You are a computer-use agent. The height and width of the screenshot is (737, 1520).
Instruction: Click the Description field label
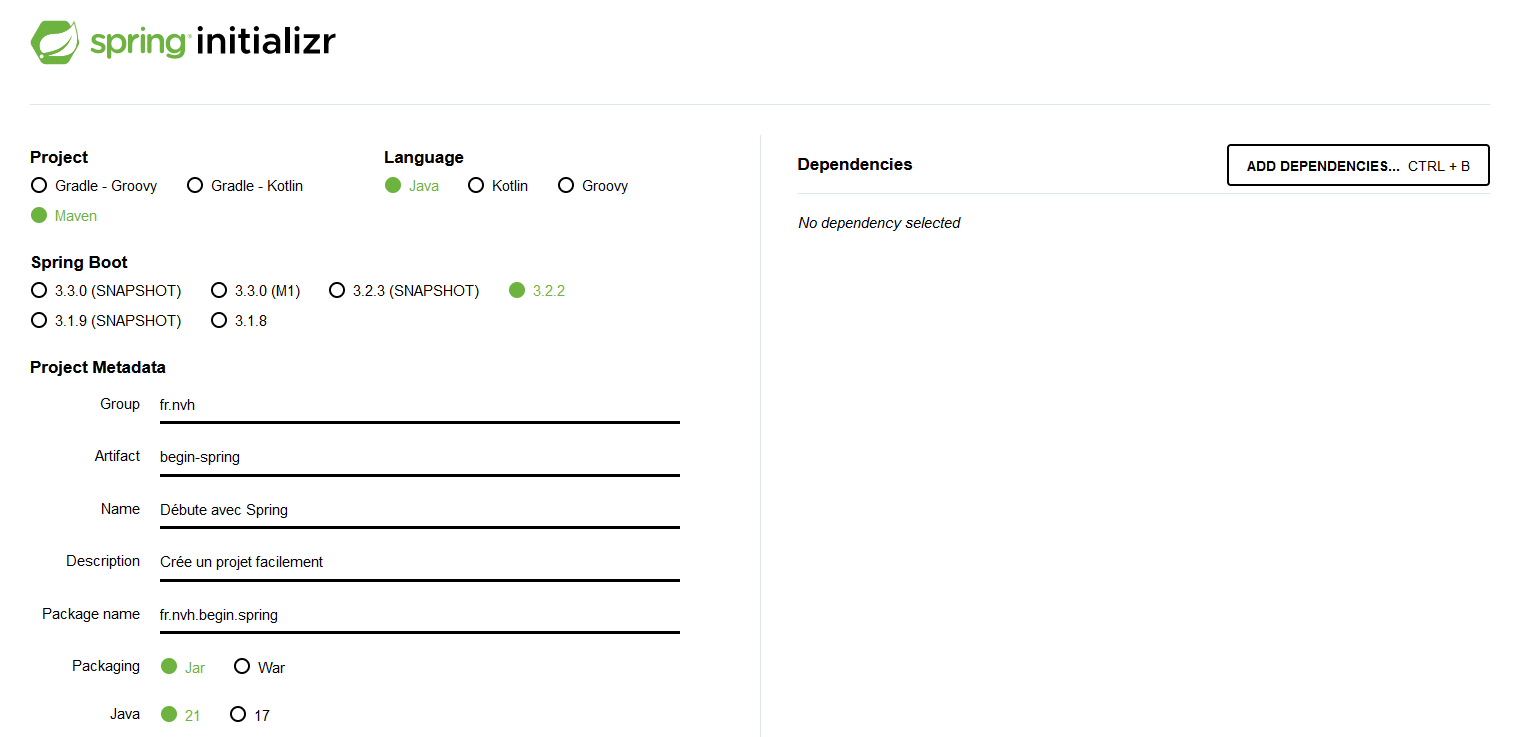tap(103, 561)
